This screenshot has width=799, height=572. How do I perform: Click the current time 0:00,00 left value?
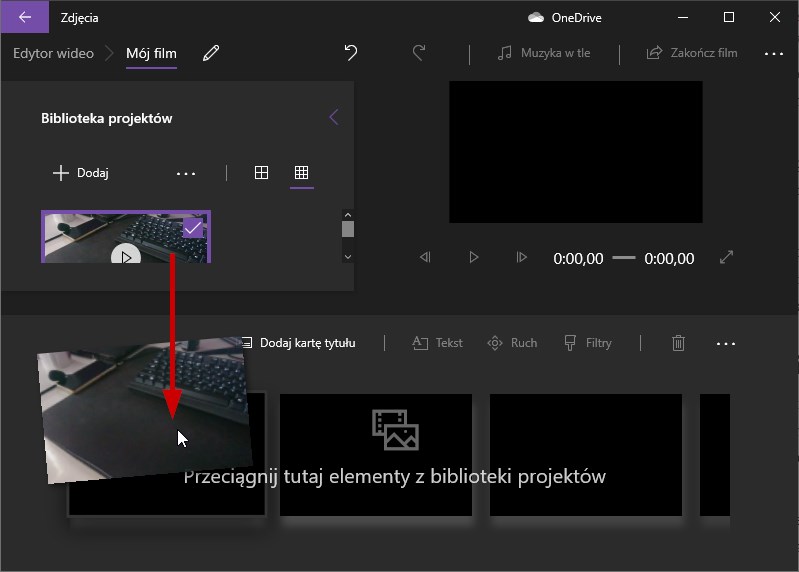(x=578, y=258)
